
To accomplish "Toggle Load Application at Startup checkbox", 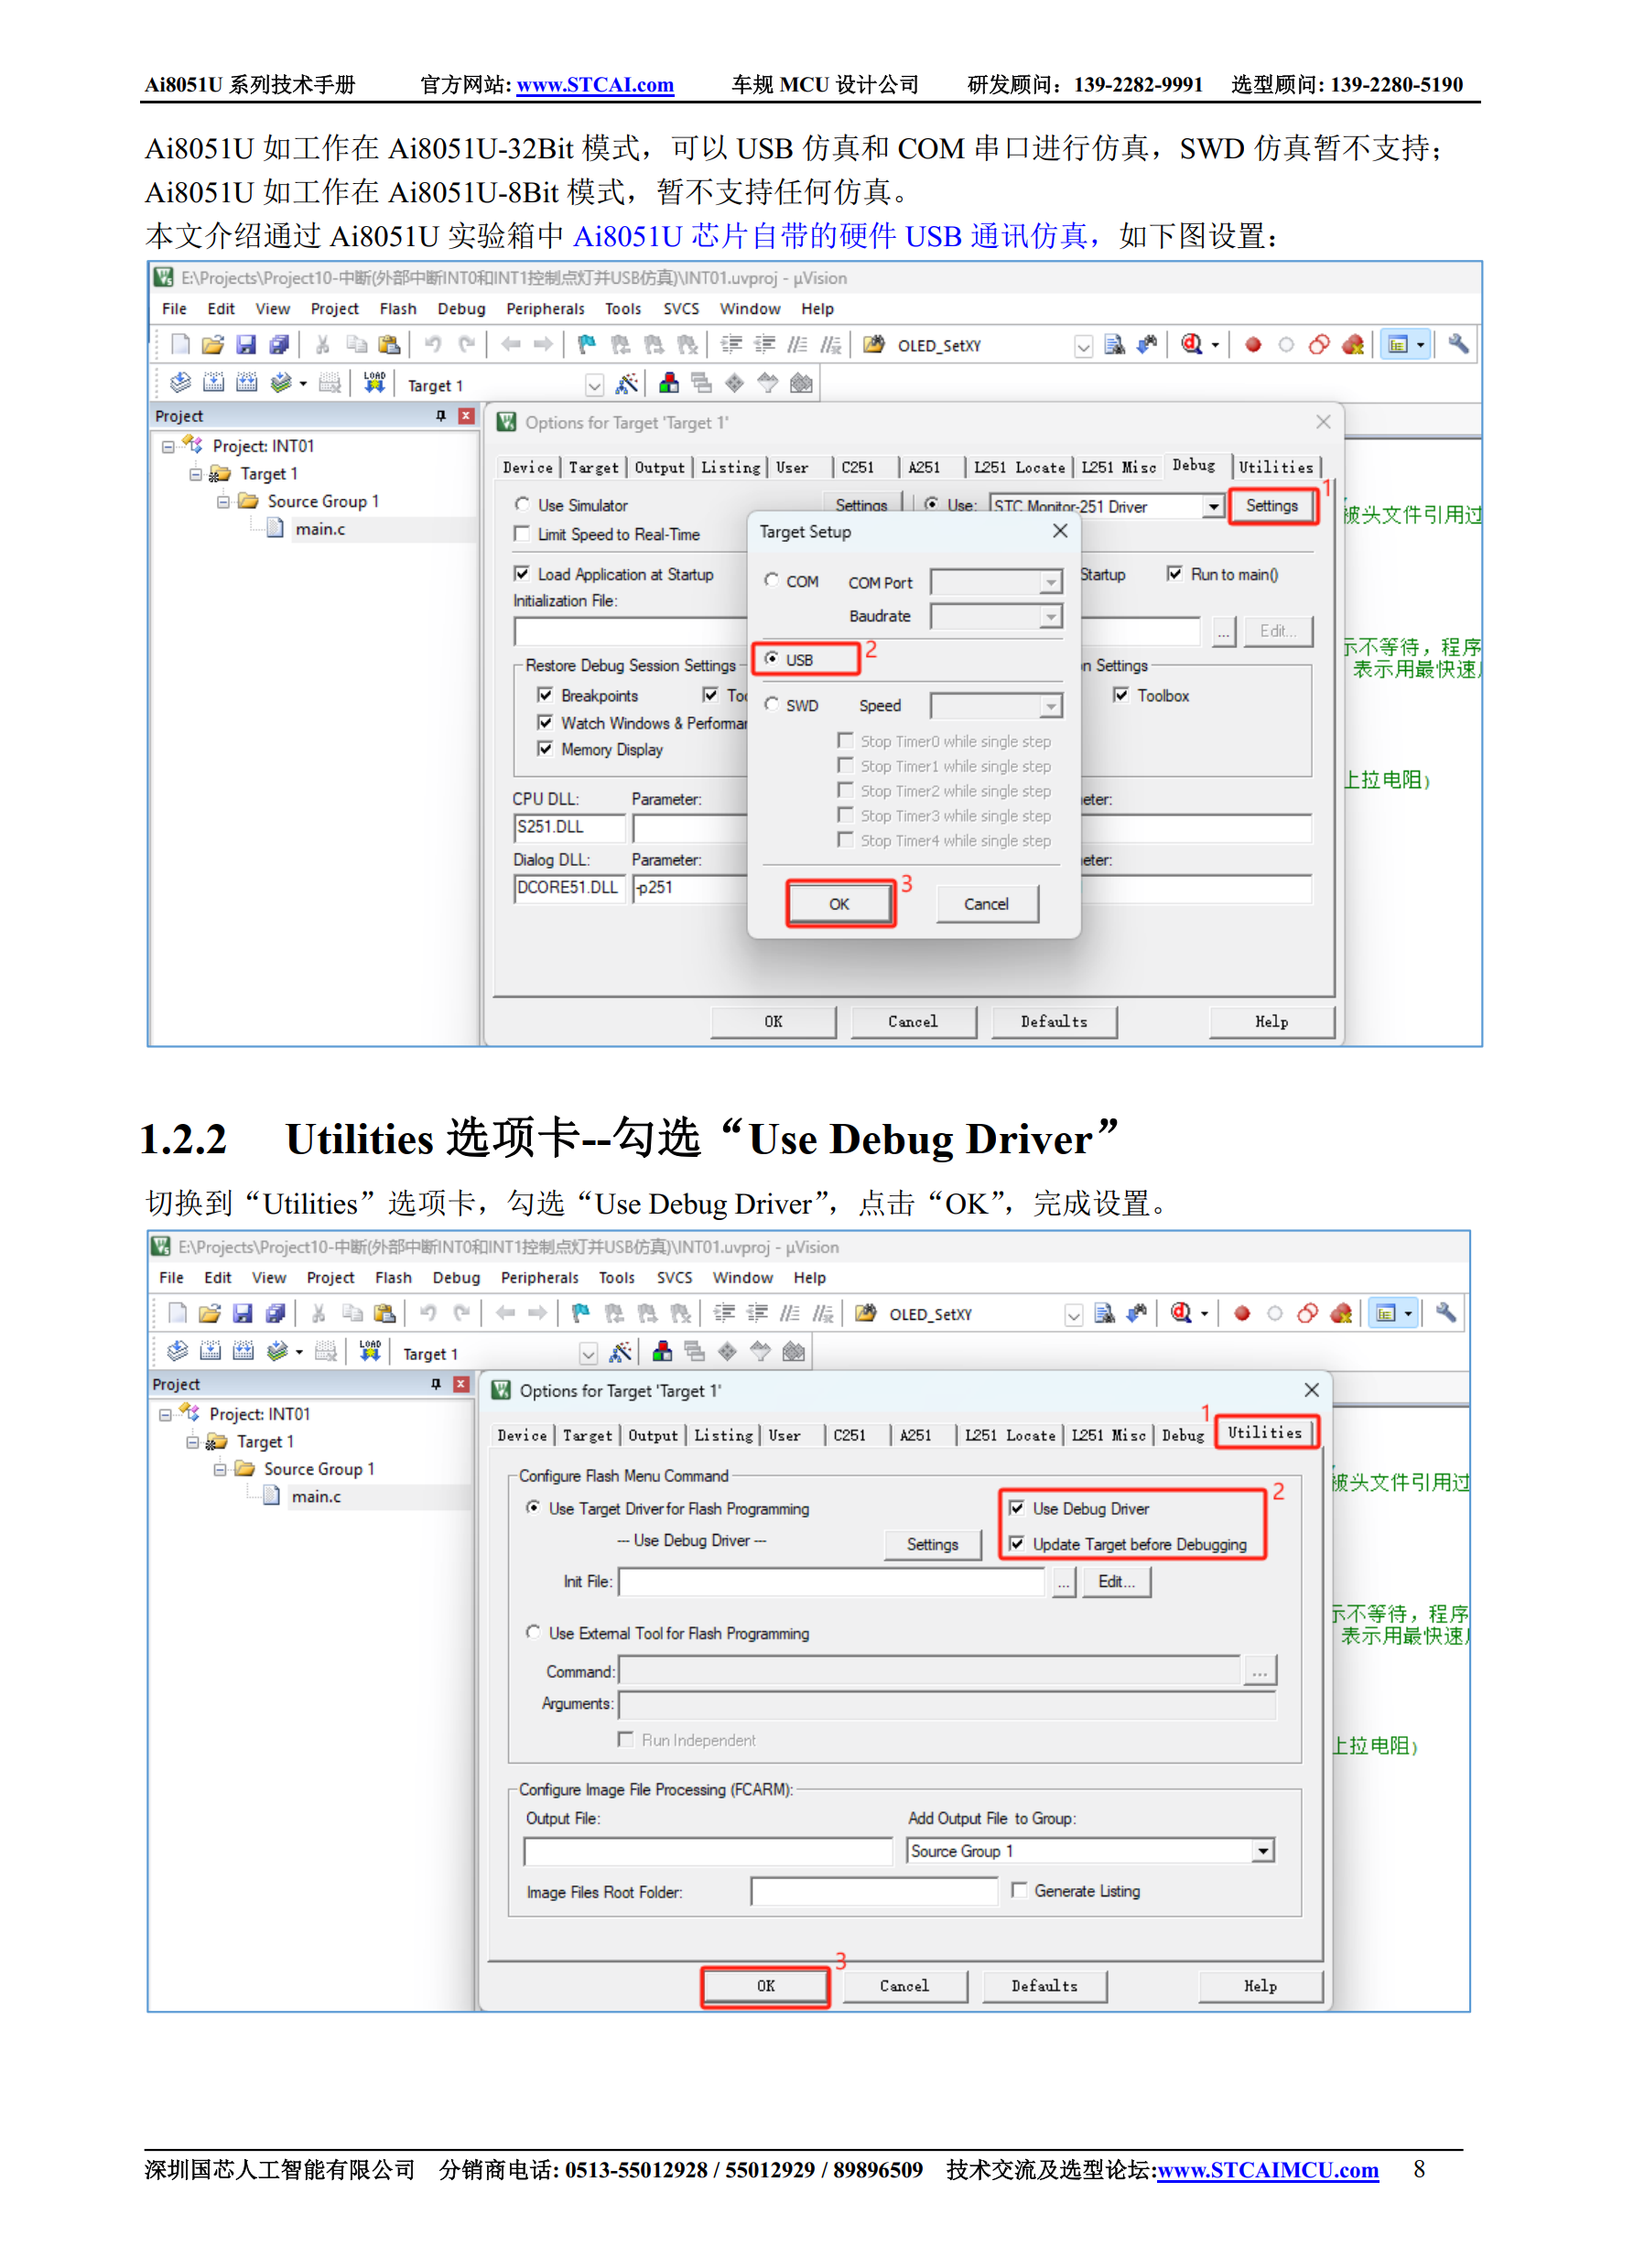I will [521, 574].
